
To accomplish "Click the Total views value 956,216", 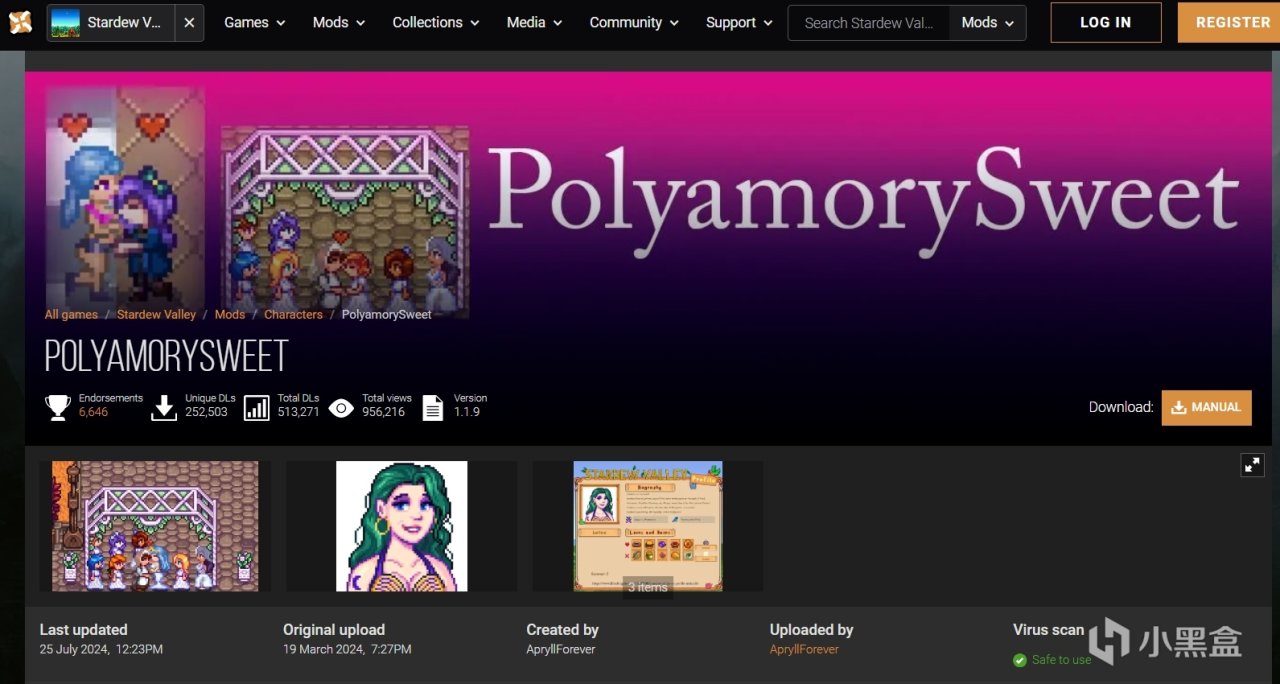I will tap(383, 412).
